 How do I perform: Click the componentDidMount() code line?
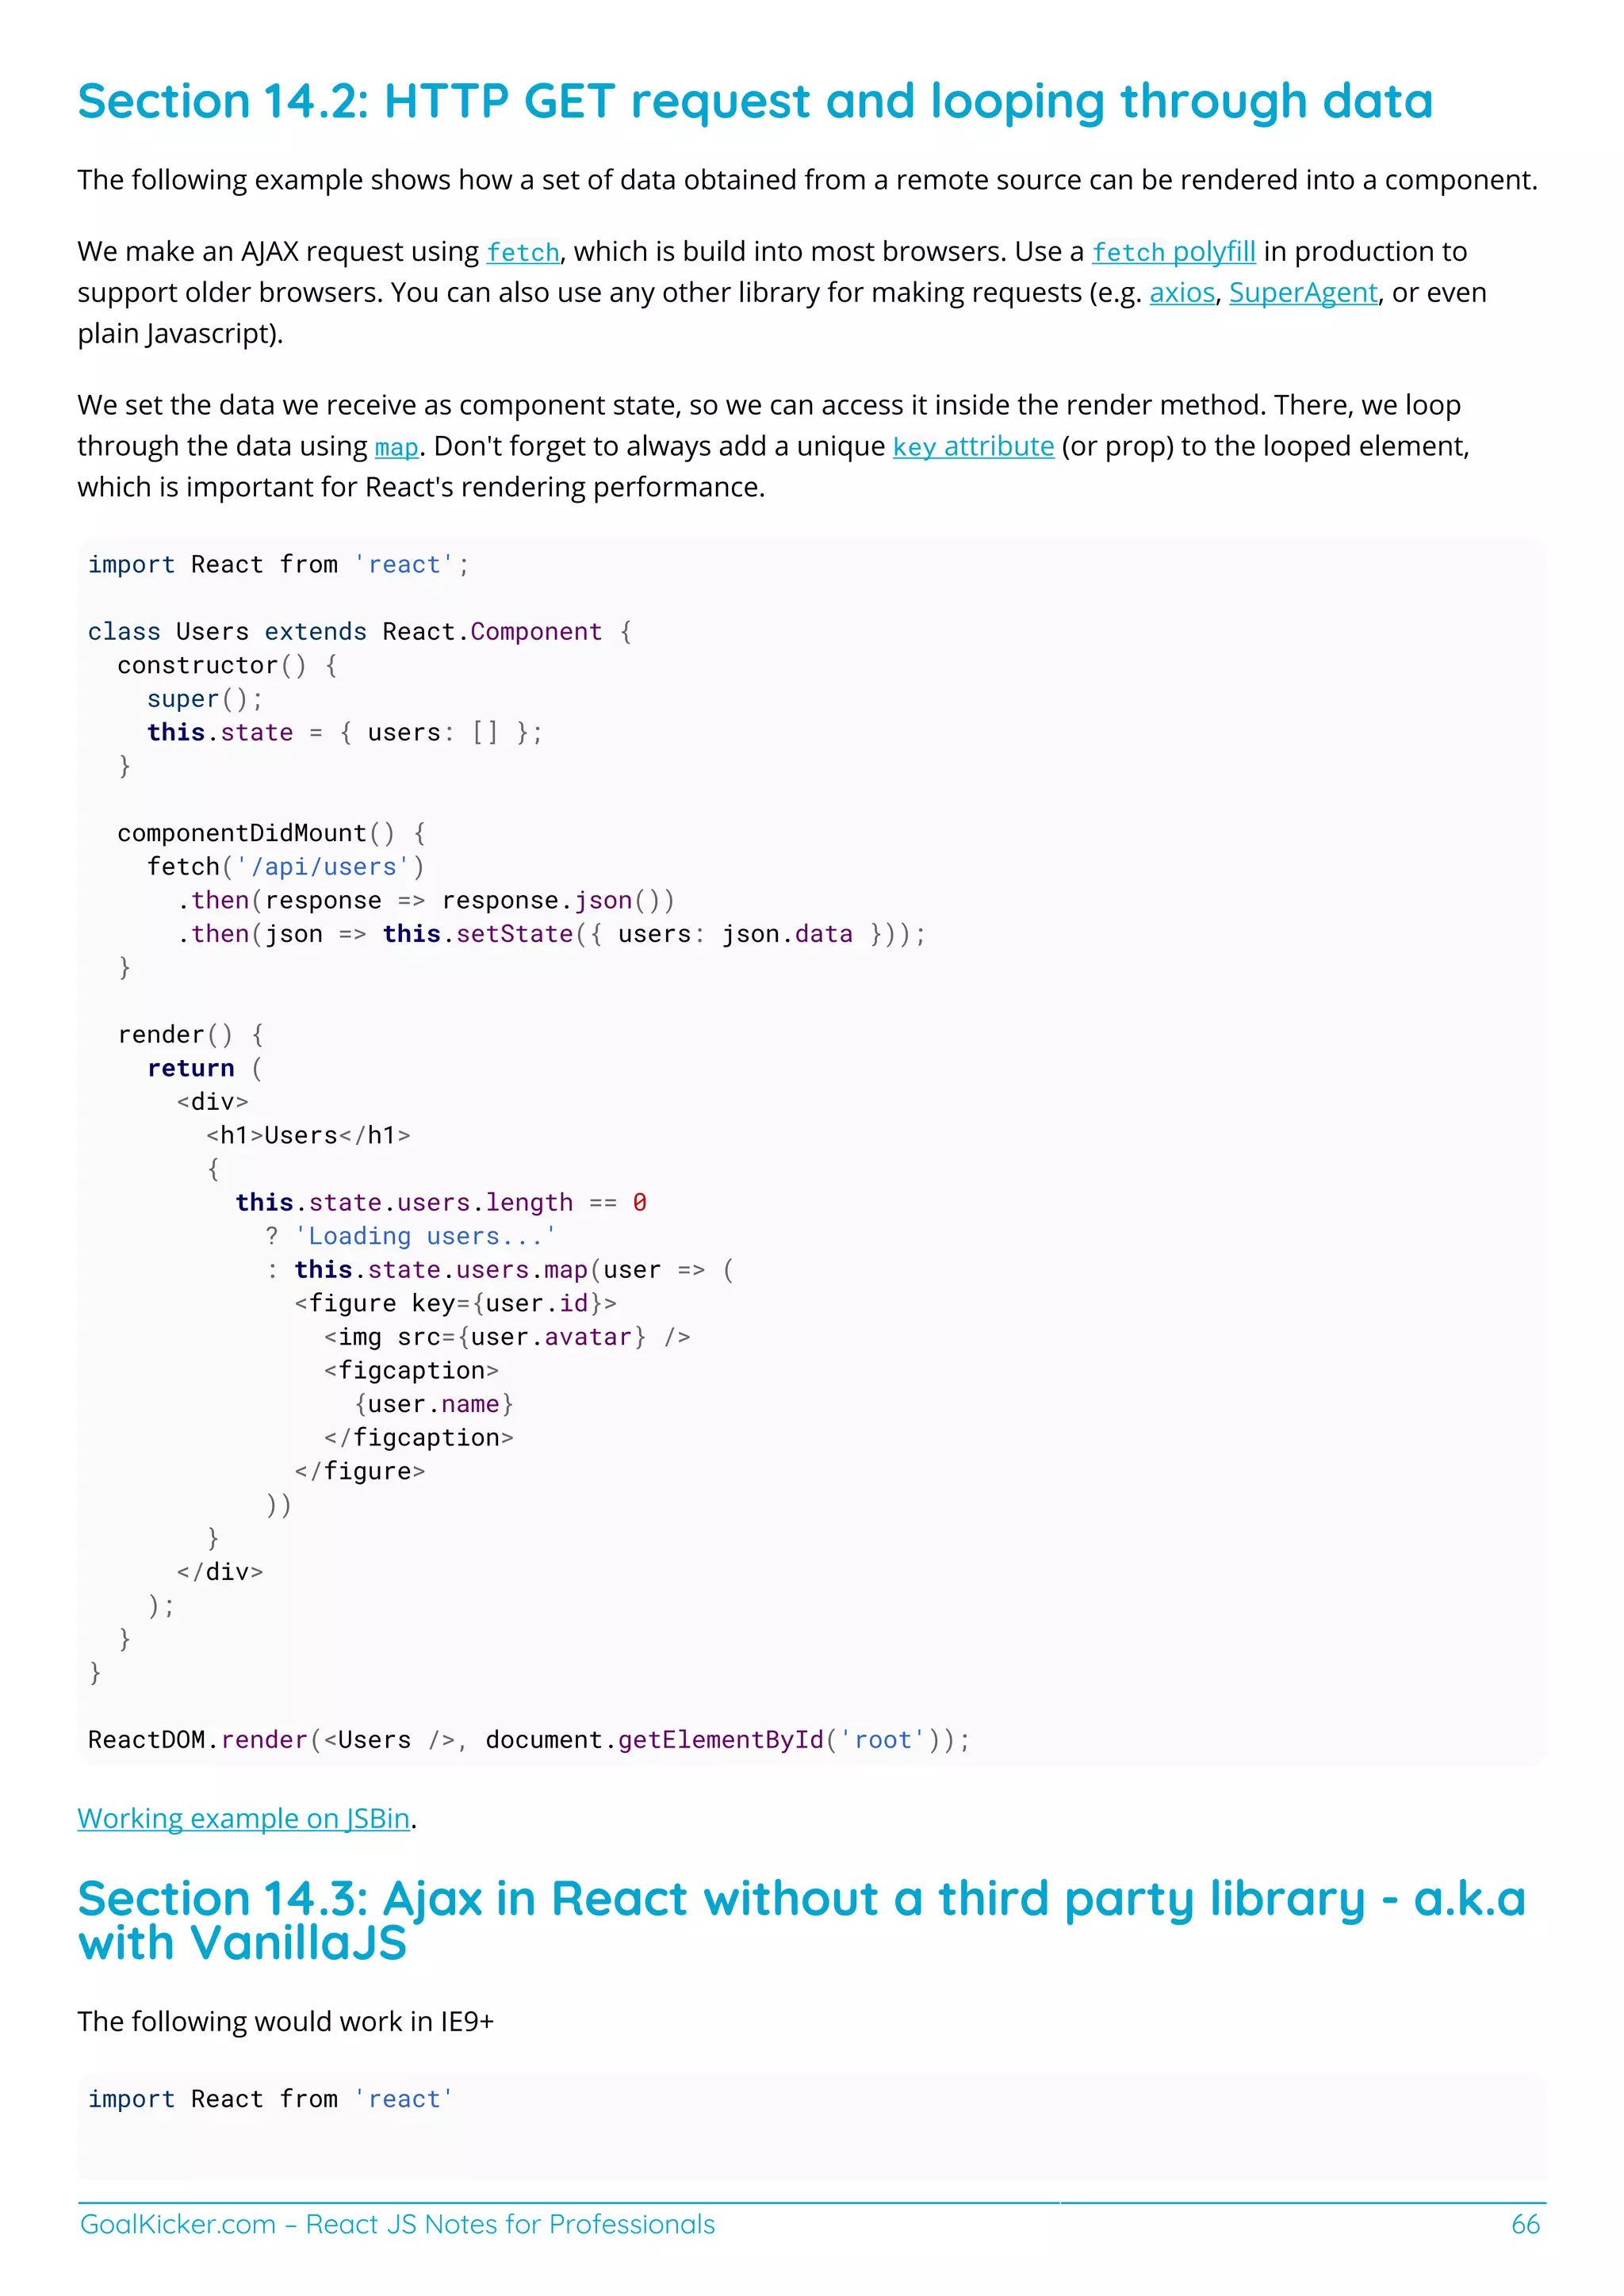pyautogui.click(x=271, y=833)
